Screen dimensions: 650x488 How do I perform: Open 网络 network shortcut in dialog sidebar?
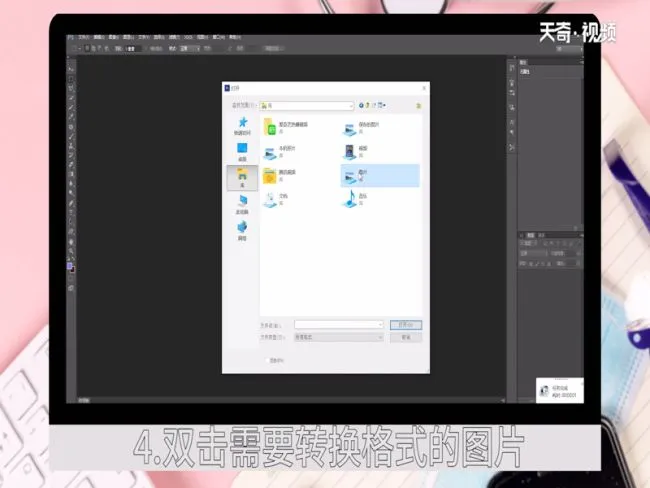pyautogui.click(x=243, y=231)
